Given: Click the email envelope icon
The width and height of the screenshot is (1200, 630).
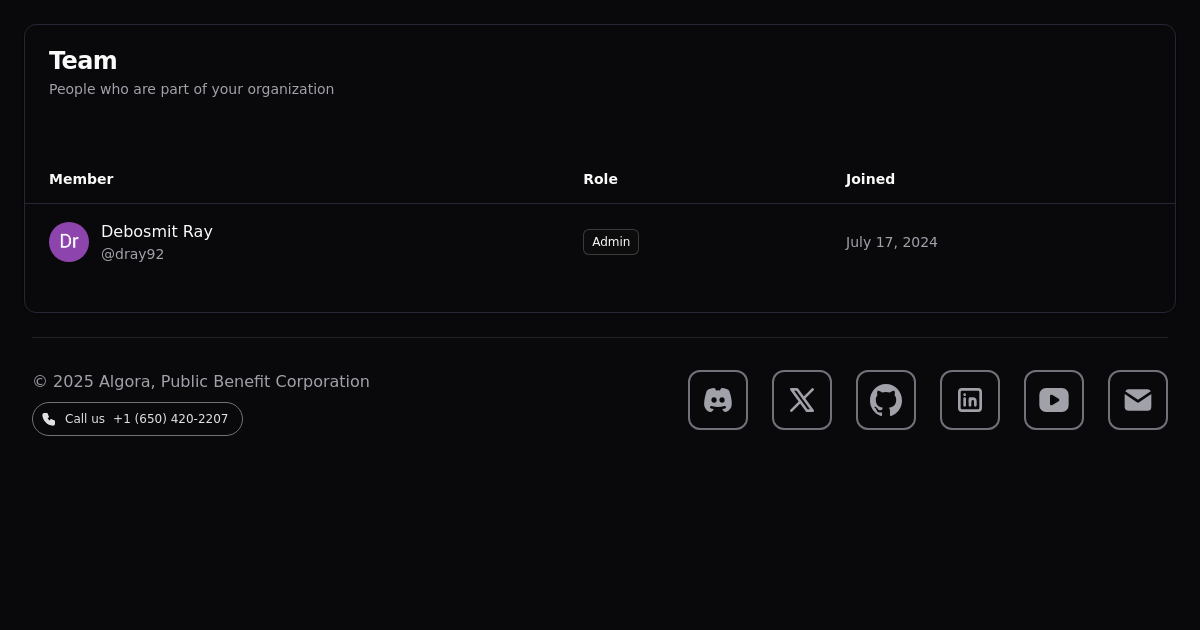Looking at the screenshot, I should point(1138,400).
